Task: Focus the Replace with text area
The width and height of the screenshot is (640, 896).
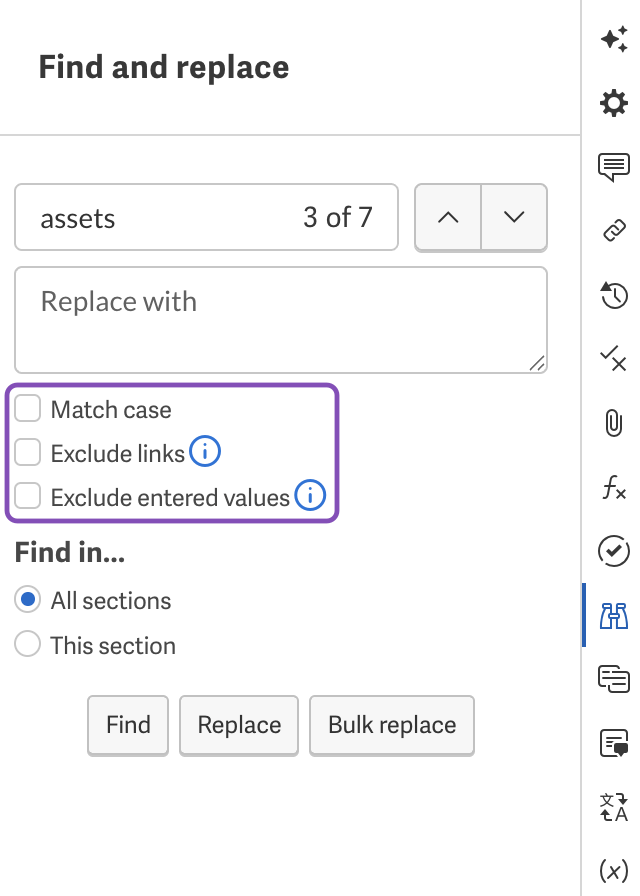Action: coord(281,320)
